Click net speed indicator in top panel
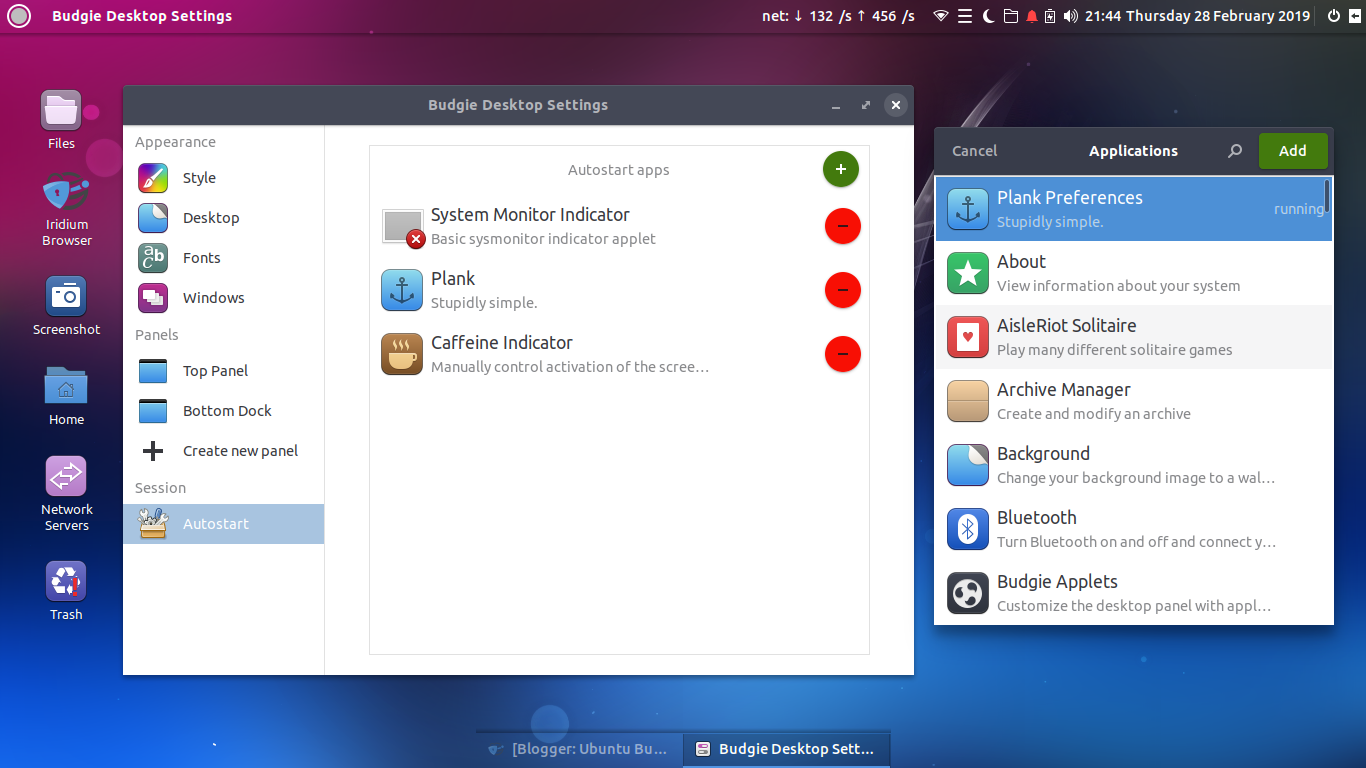The image size is (1366, 768). [838, 16]
